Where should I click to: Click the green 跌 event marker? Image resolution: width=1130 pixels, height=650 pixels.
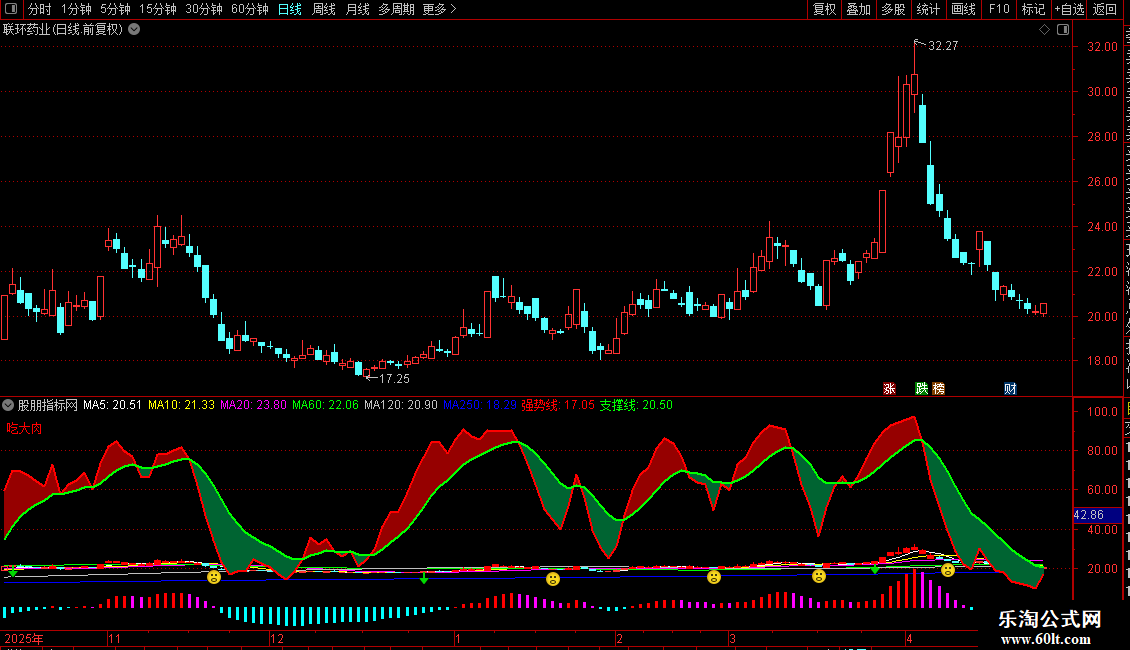tap(922, 388)
